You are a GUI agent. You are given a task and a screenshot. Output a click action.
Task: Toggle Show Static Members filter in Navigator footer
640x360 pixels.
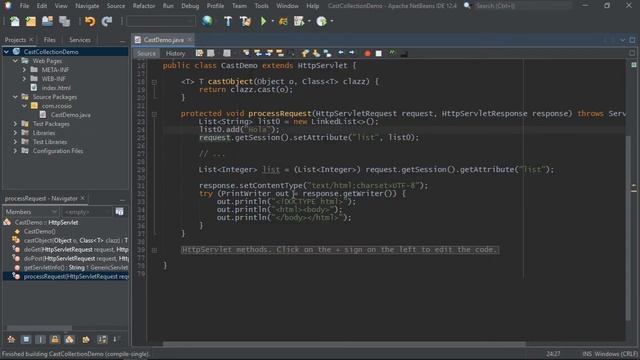coord(40,339)
